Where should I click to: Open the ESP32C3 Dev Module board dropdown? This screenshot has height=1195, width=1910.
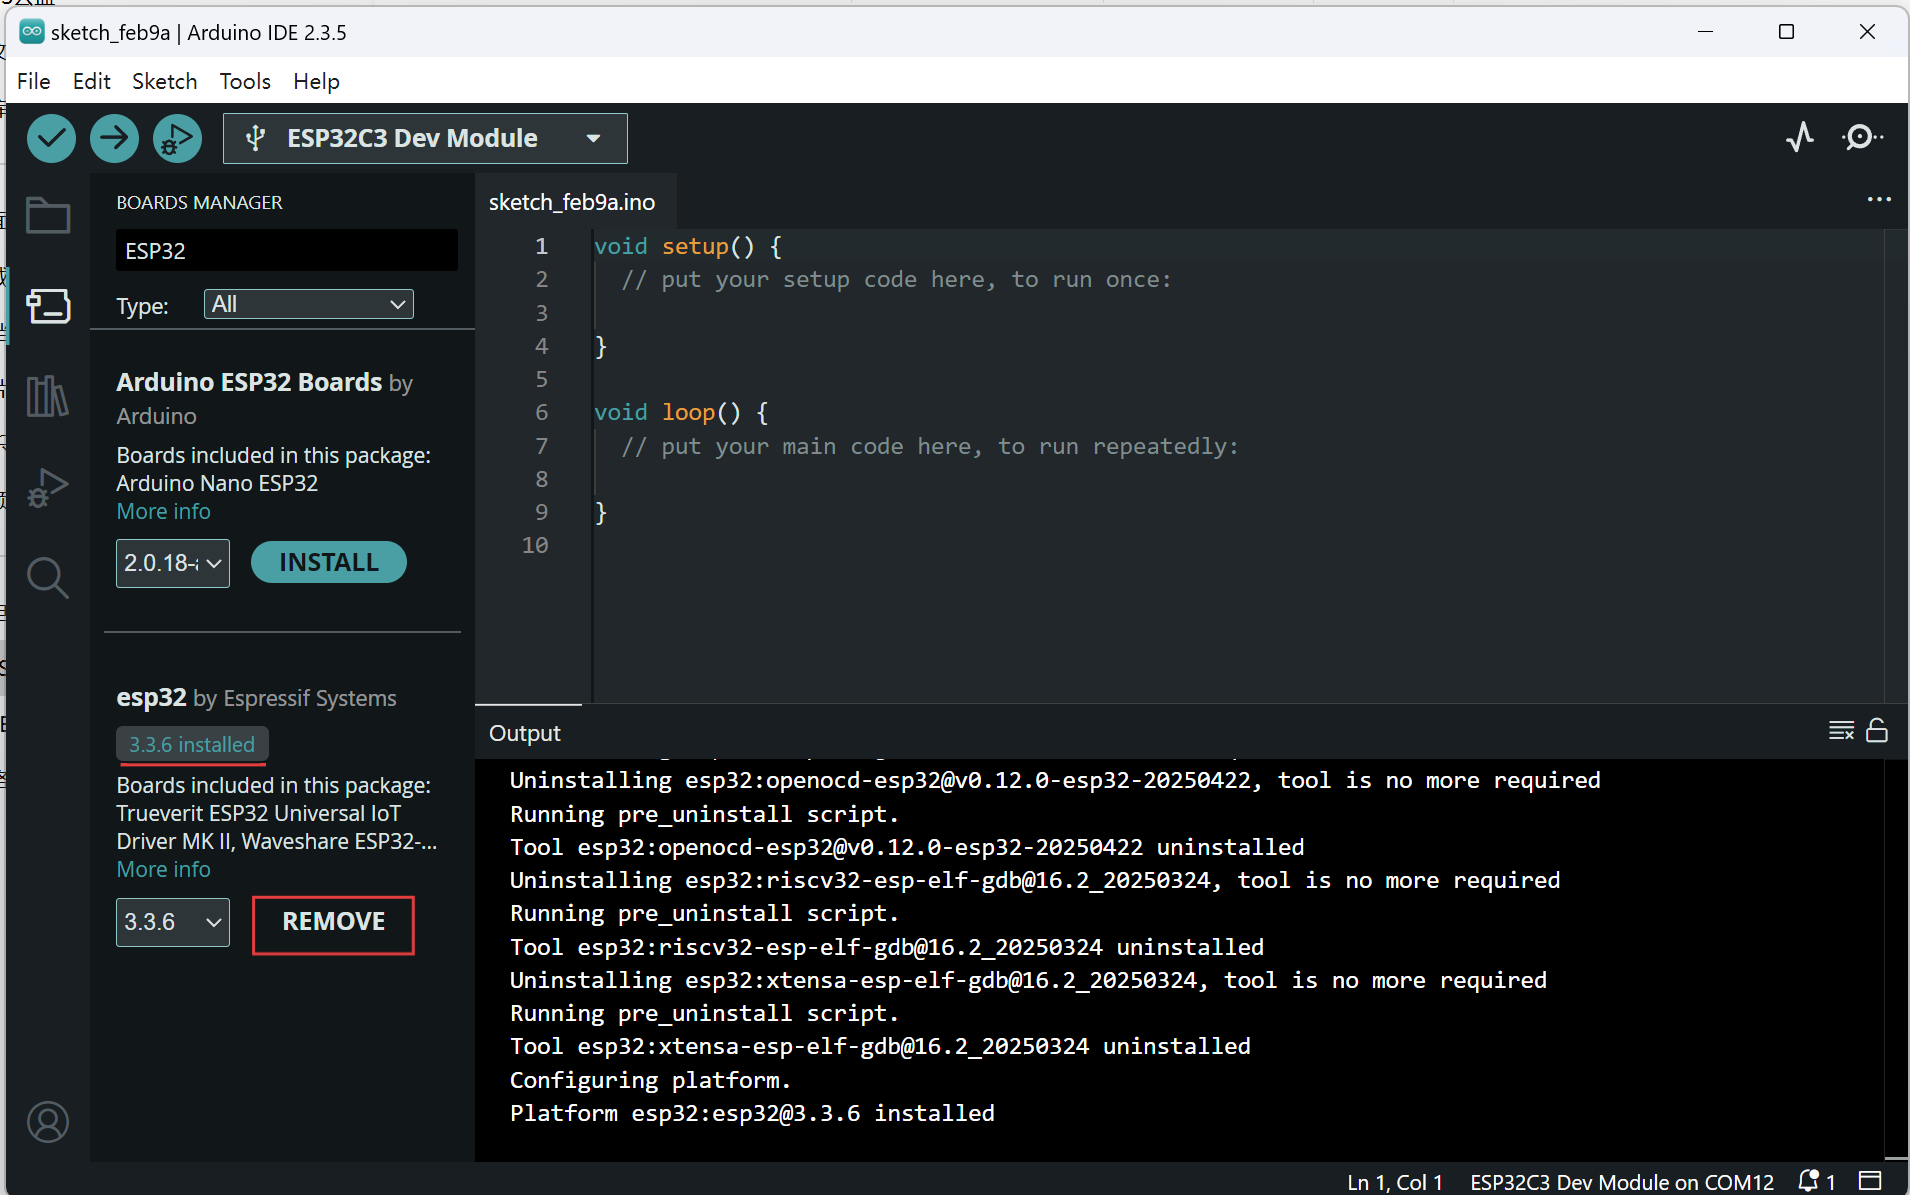click(x=425, y=138)
